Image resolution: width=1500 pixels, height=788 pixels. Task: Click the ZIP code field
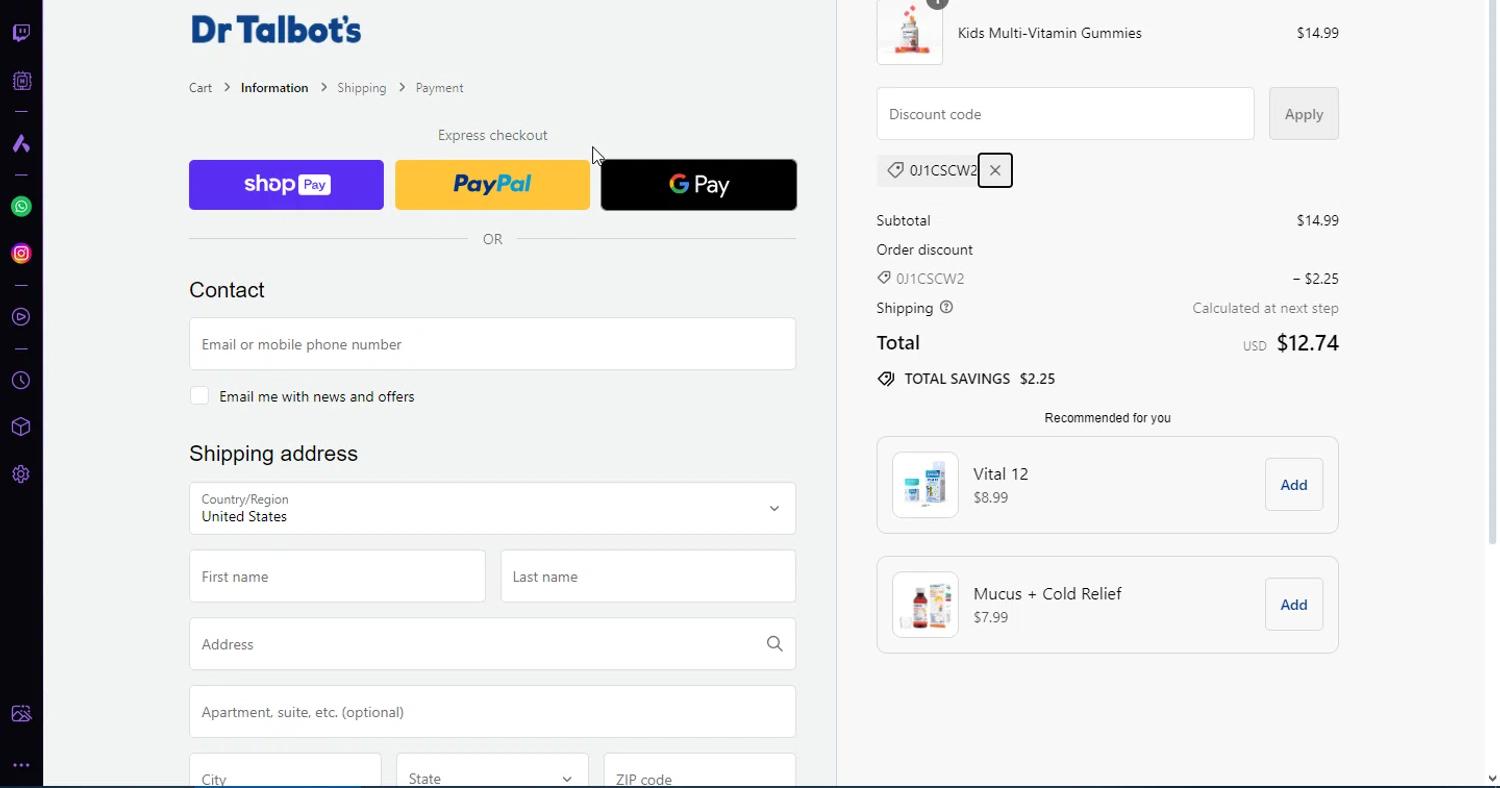[700, 771]
